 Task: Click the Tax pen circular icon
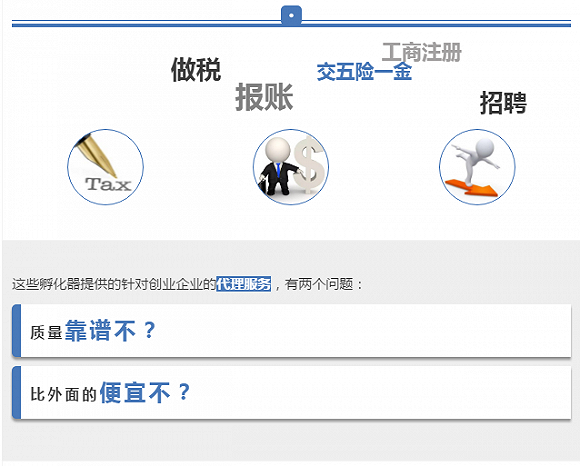(x=105, y=167)
